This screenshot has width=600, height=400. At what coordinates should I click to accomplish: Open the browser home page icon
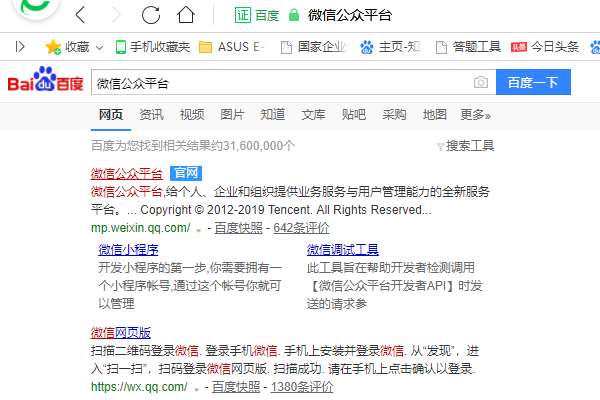186,15
